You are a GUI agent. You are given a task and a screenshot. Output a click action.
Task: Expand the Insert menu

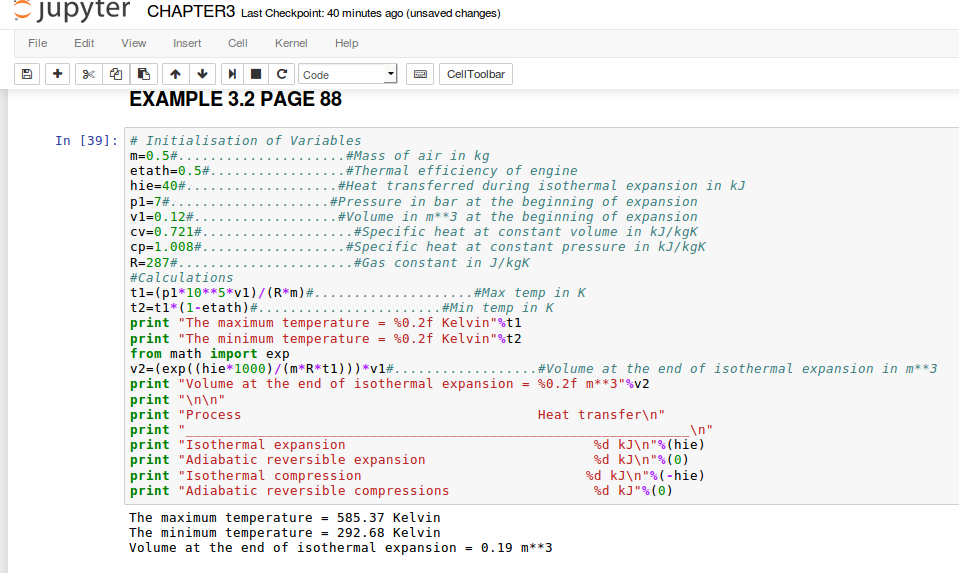click(187, 43)
